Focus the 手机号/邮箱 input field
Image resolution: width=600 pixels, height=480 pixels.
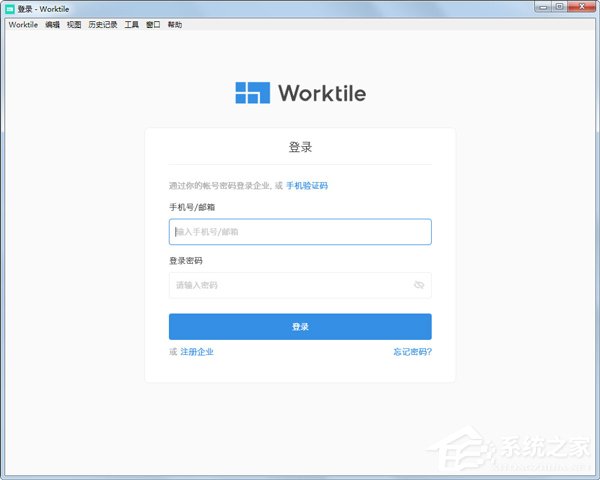[x=300, y=232]
